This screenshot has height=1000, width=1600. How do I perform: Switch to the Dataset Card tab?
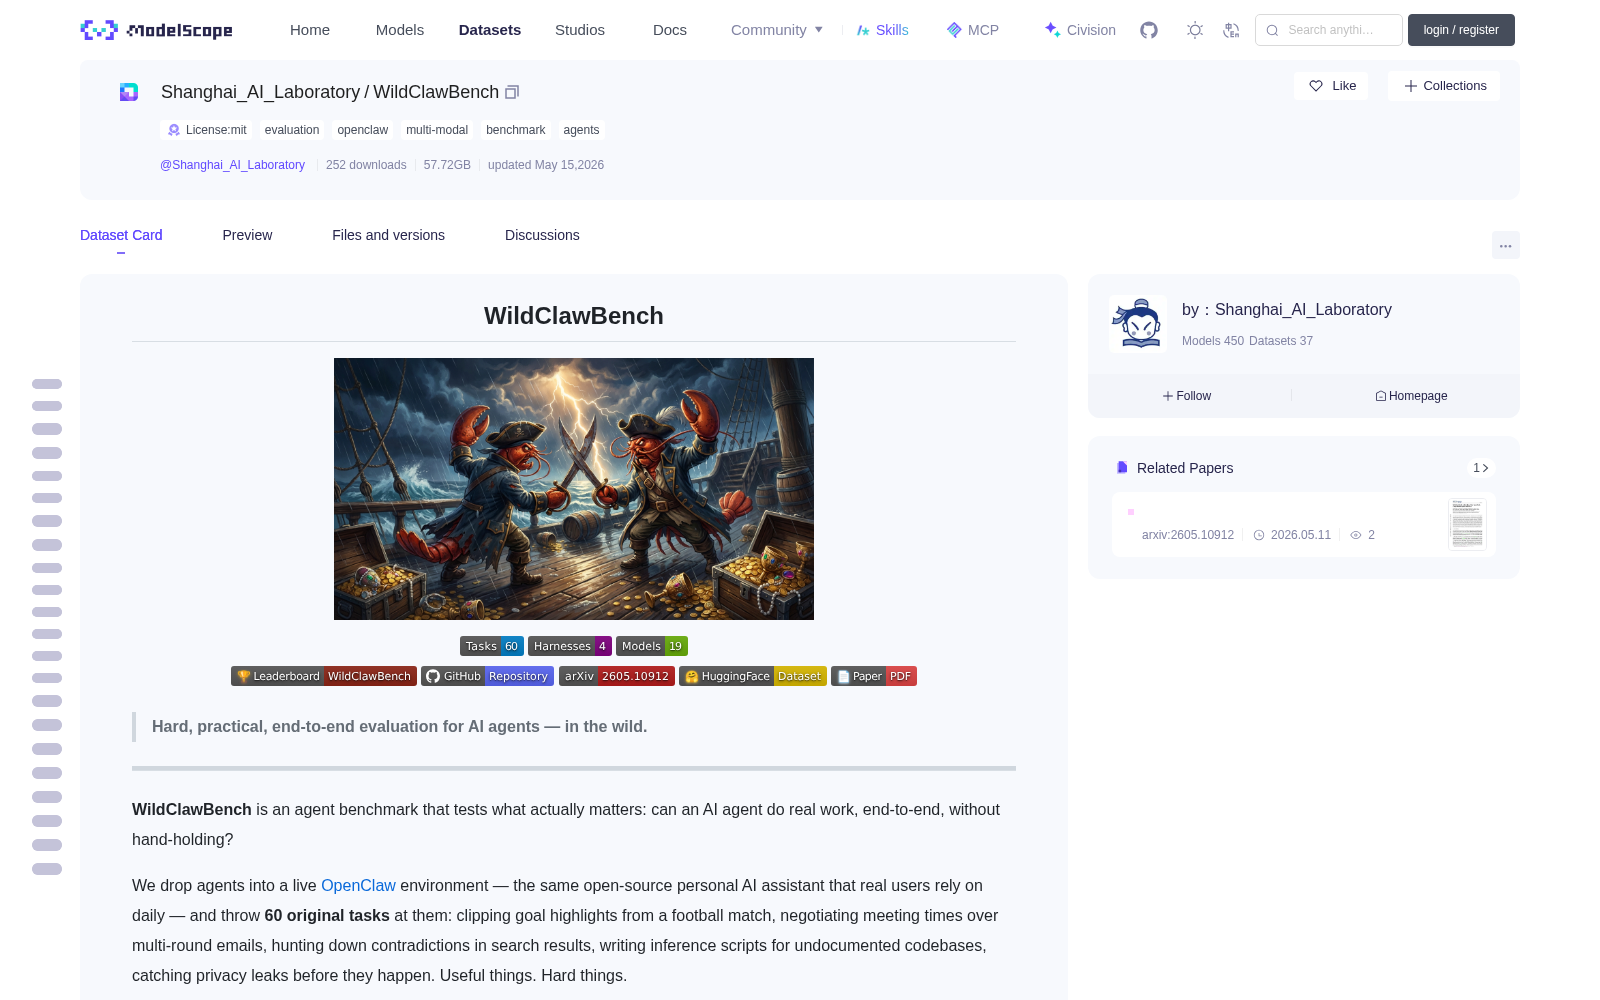(121, 235)
